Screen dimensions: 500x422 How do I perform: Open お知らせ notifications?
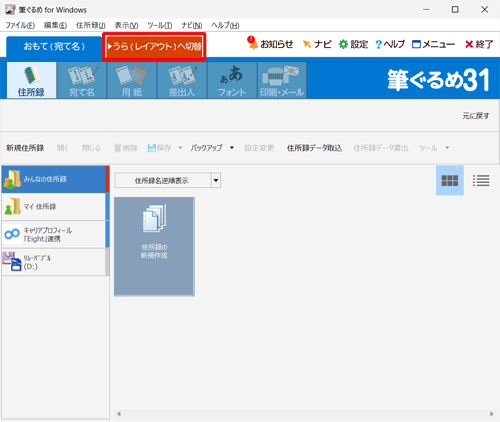(270, 44)
